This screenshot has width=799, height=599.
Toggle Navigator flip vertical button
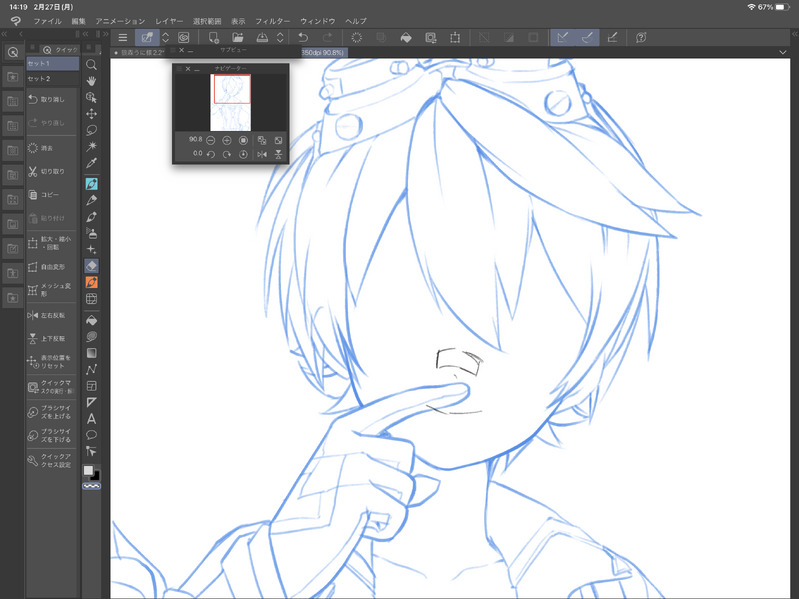[x=278, y=154]
